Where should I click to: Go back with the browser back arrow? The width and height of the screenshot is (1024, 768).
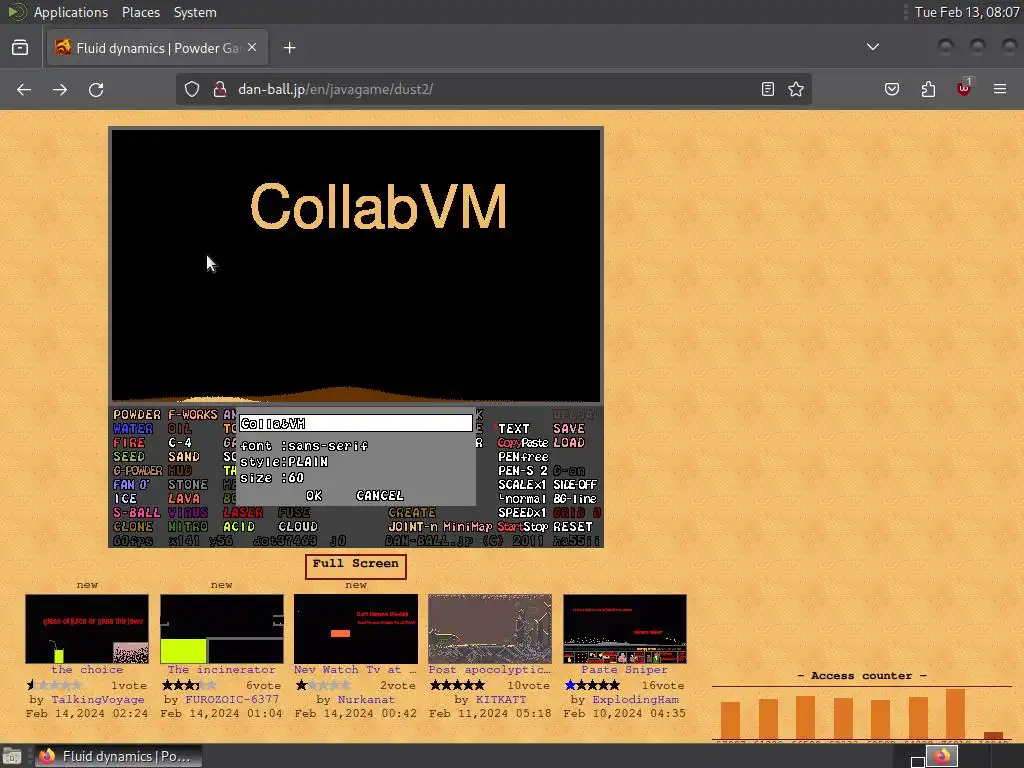(24, 89)
